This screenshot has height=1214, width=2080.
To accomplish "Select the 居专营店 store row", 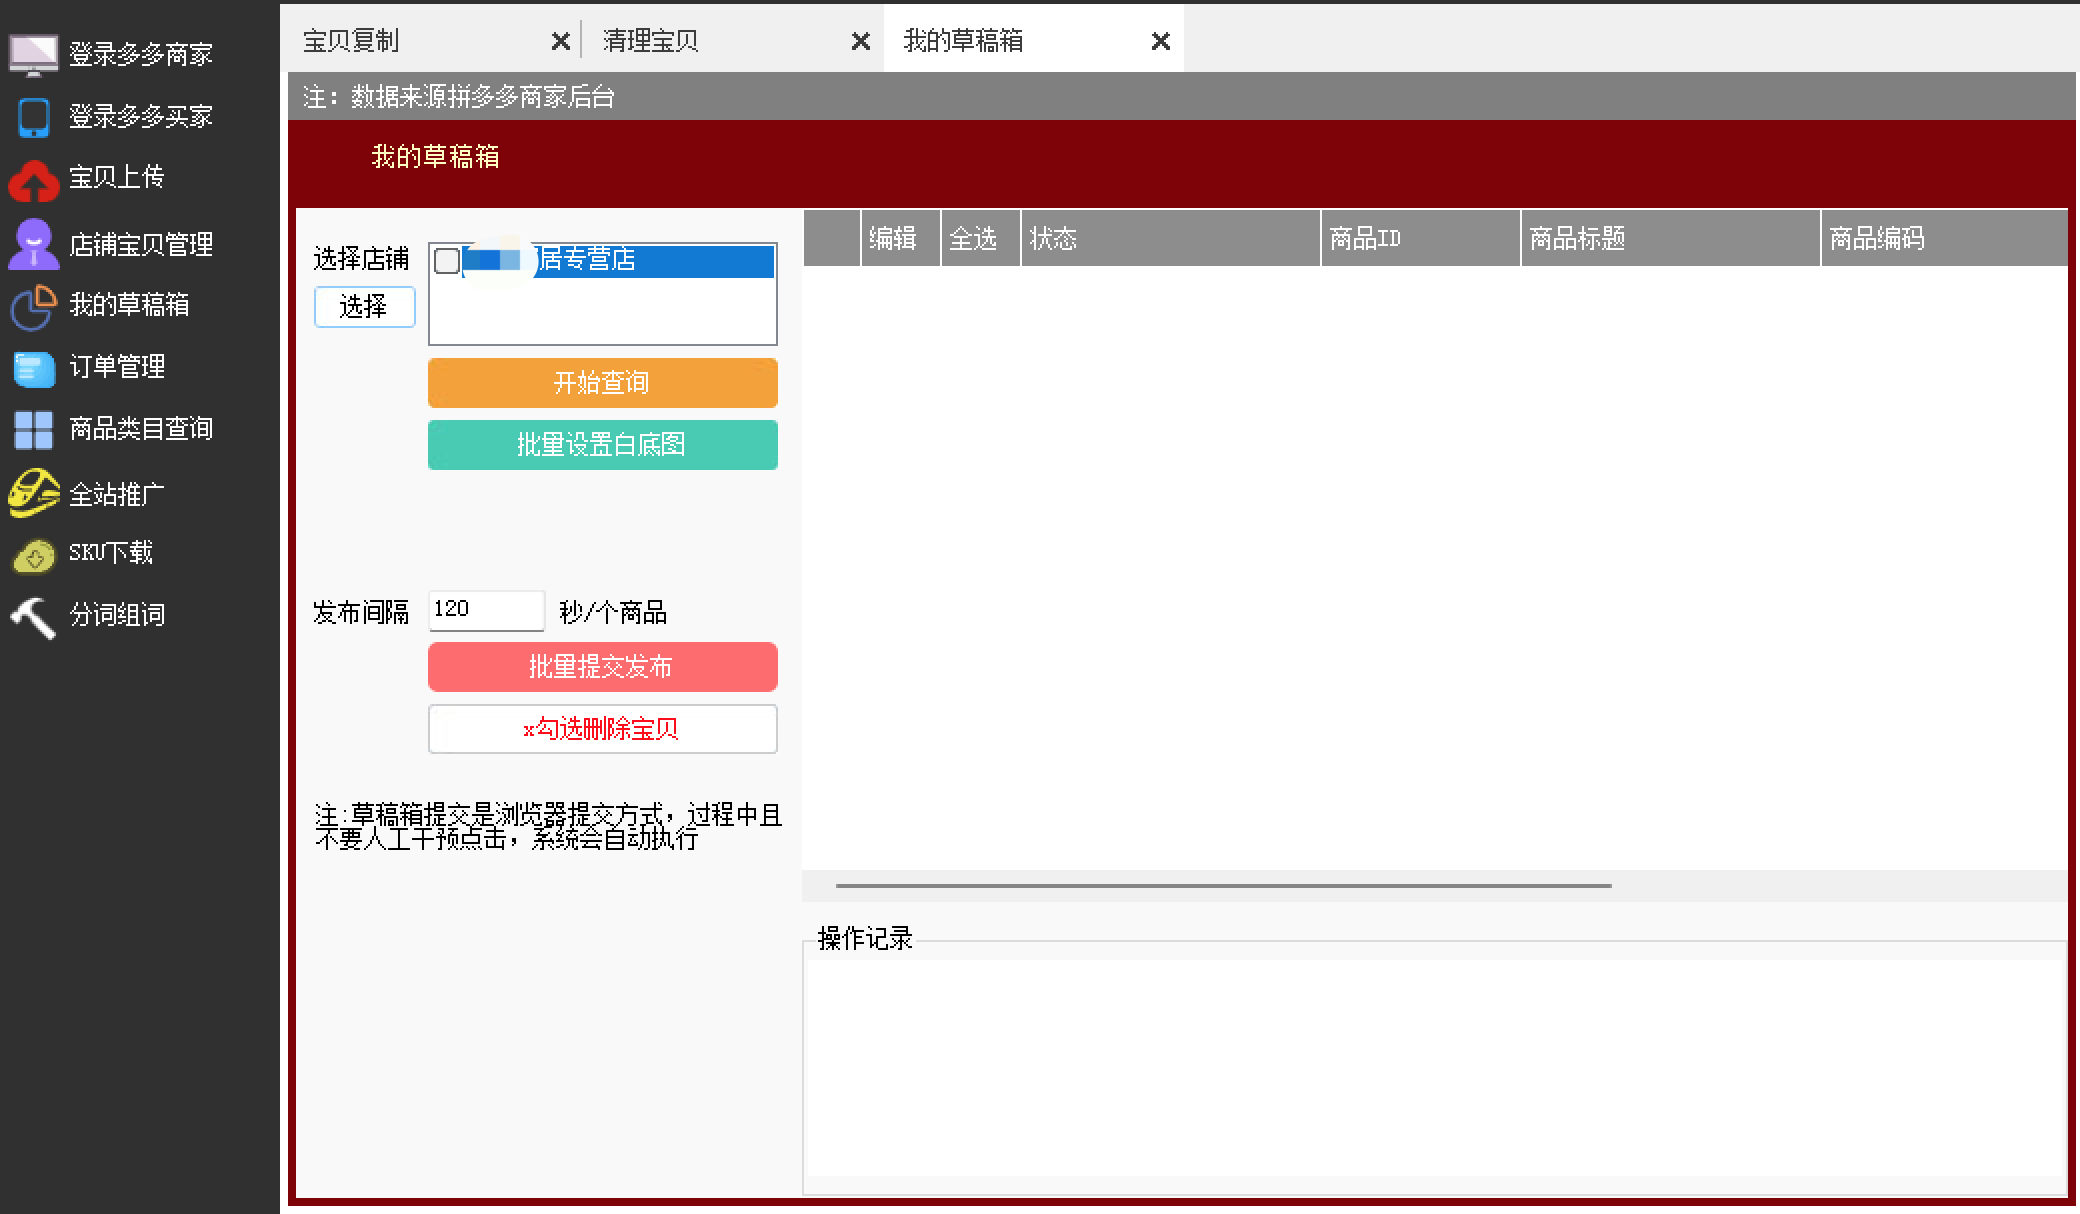I will click(603, 261).
